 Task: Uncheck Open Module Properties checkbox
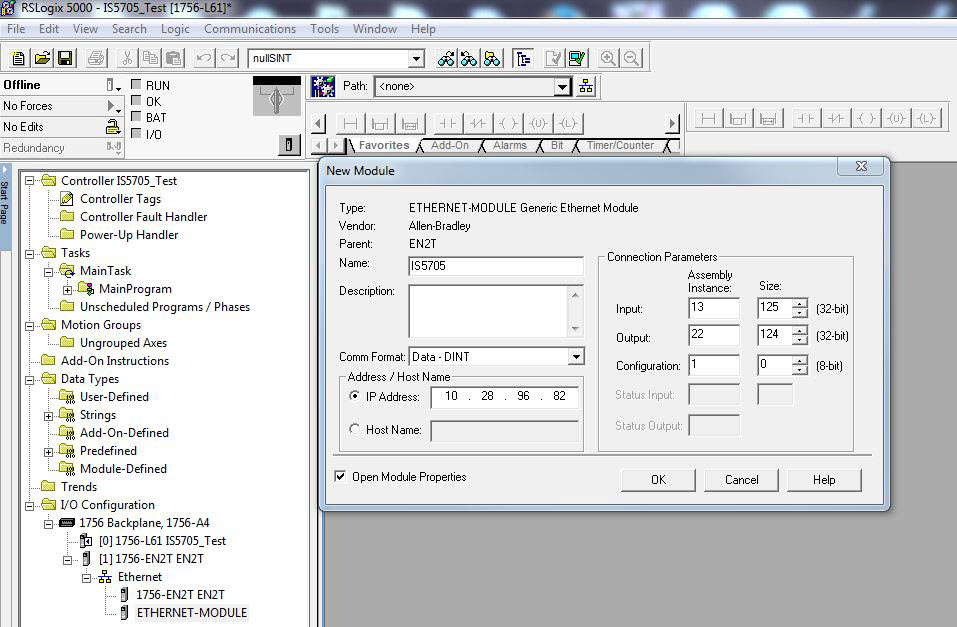tap(341, 477)
